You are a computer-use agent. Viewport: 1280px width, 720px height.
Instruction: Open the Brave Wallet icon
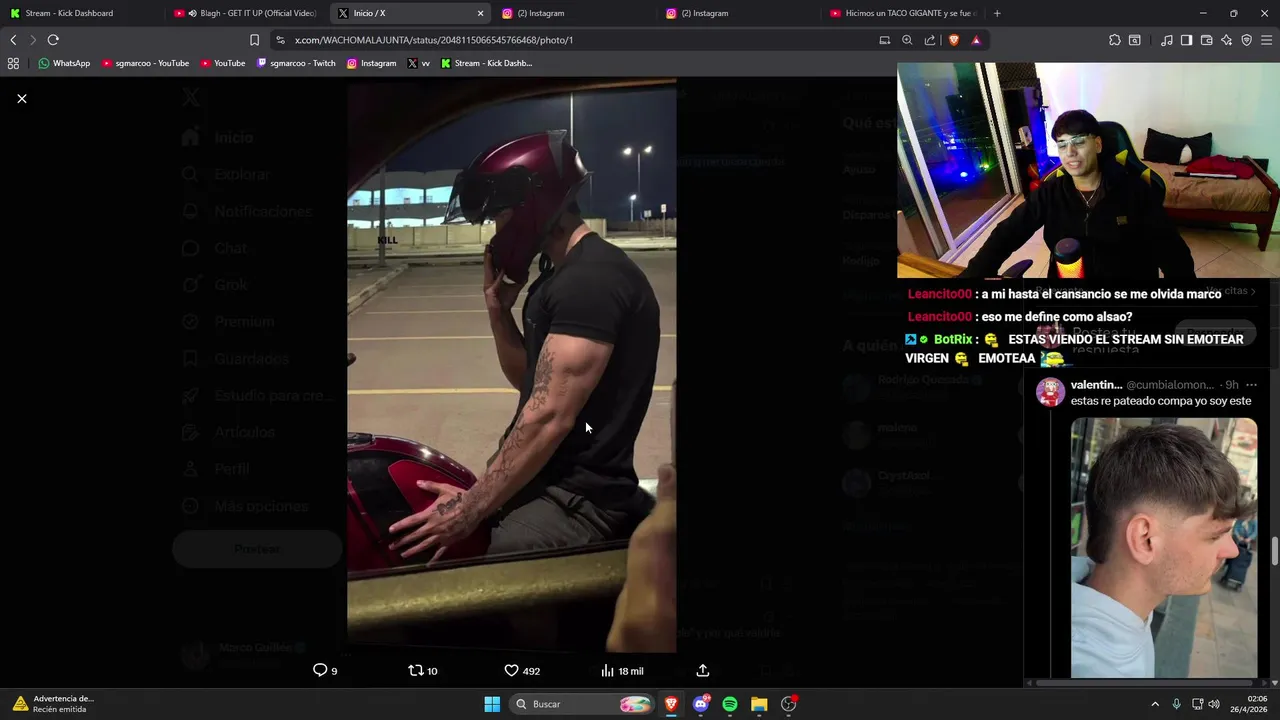tap(1206, 40)
